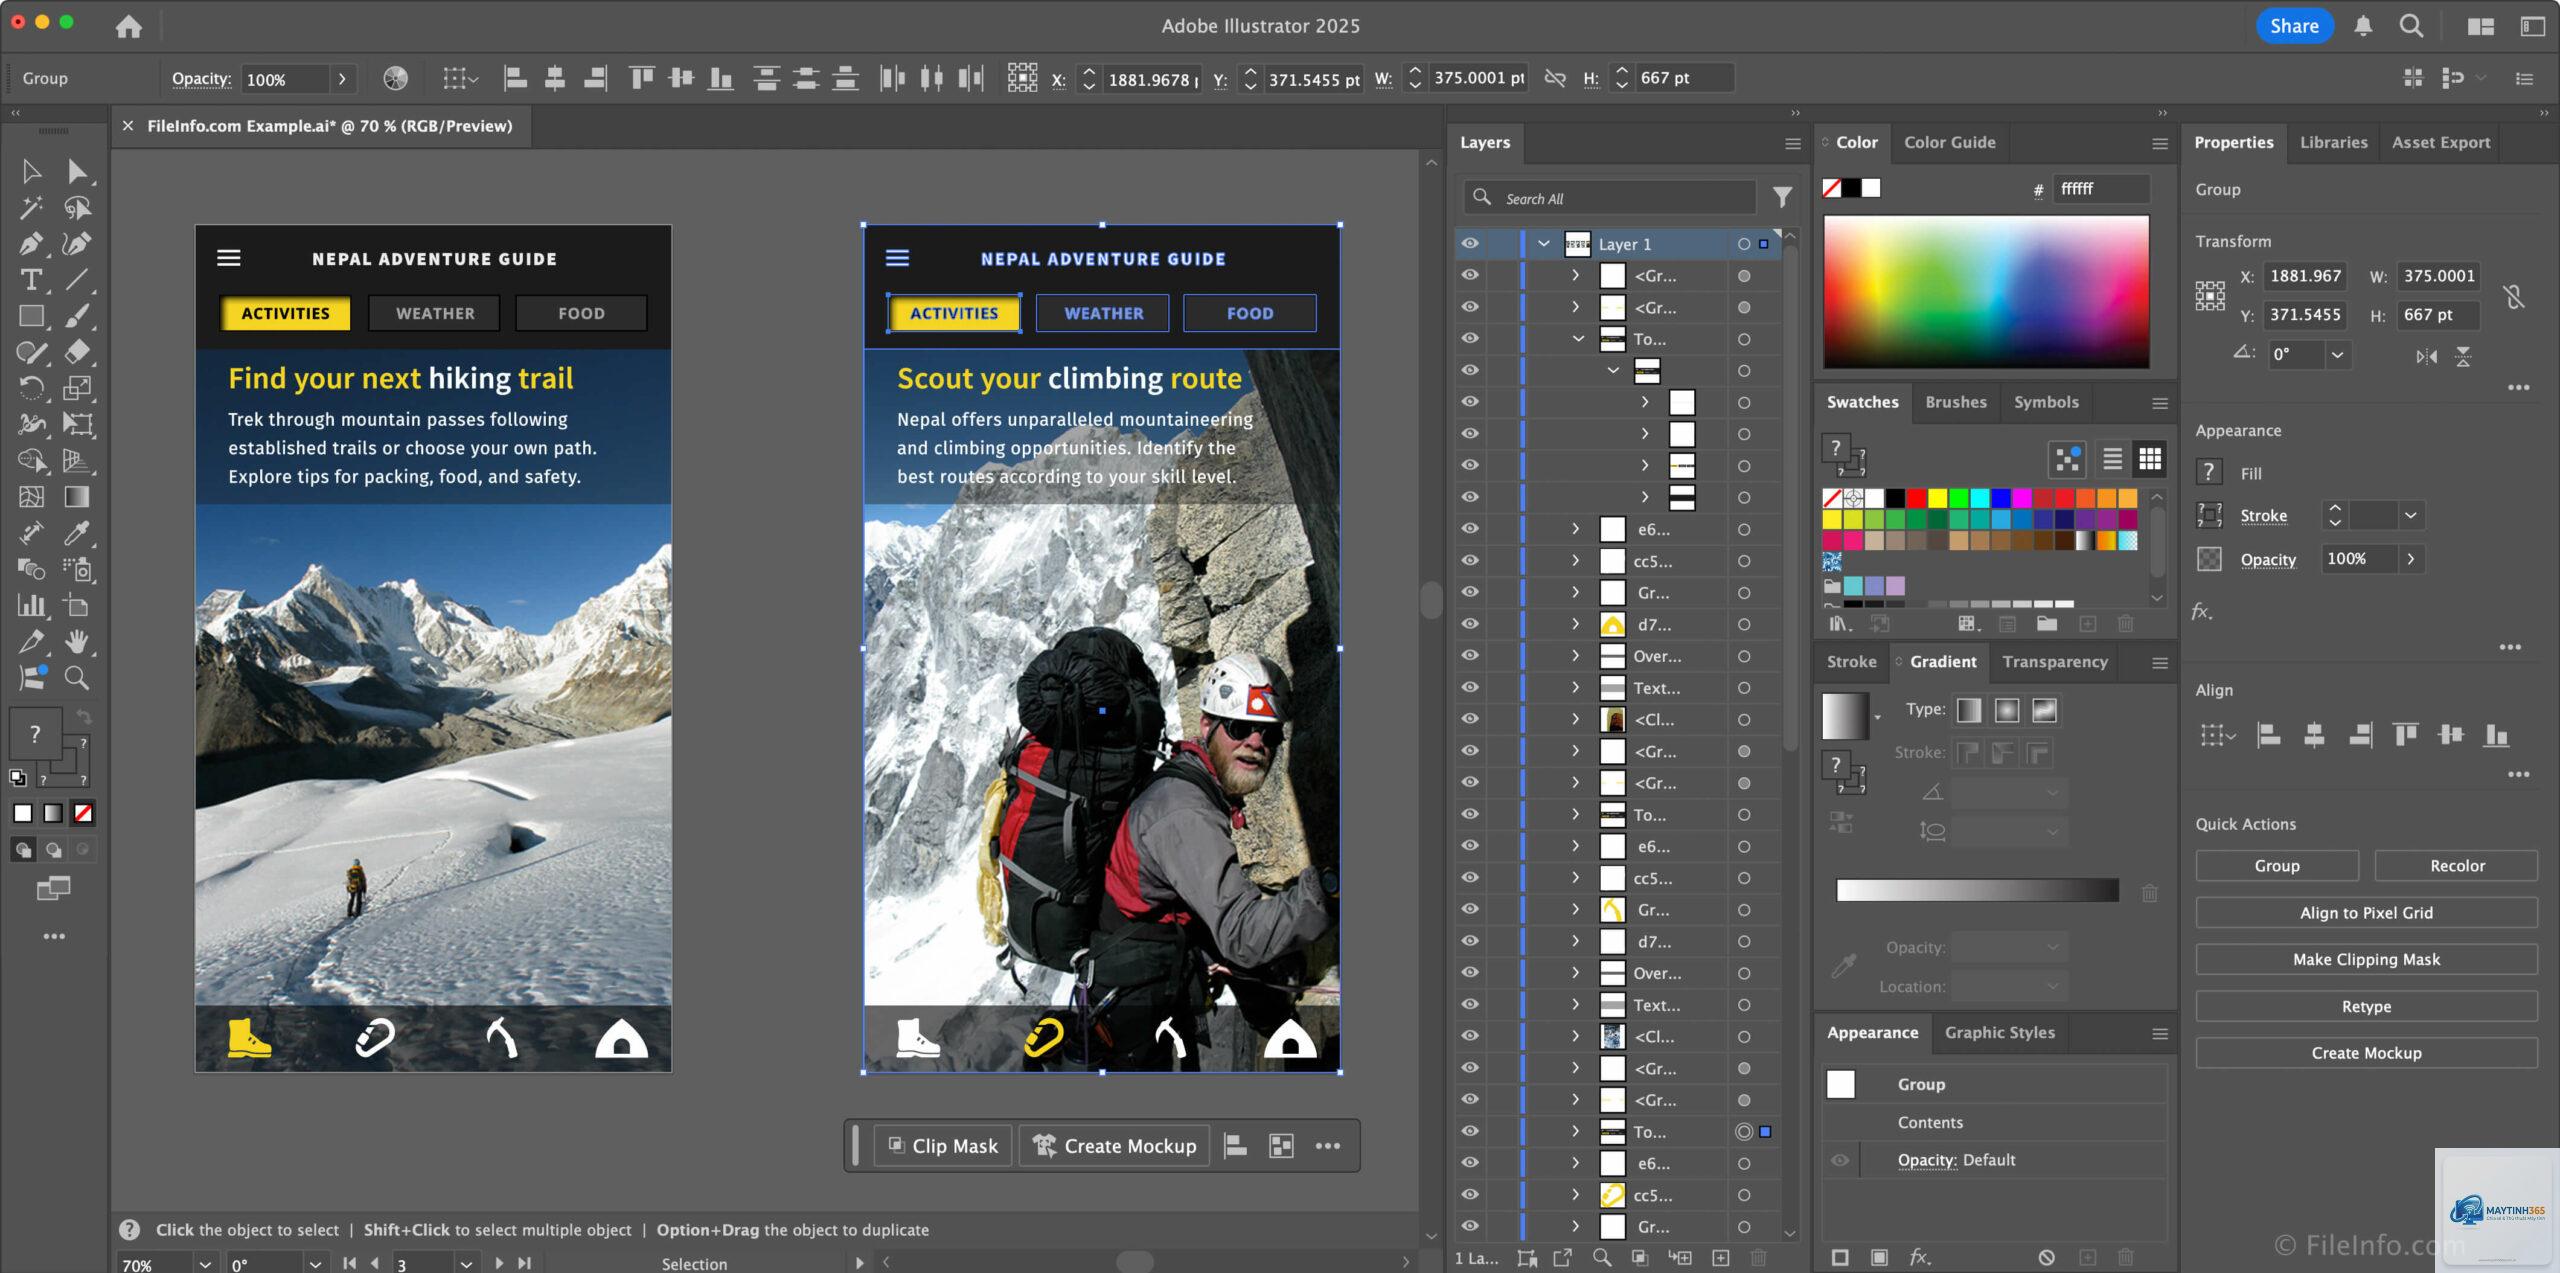
Task: Switch to Color Guide tab
Action: [1949, 142]
